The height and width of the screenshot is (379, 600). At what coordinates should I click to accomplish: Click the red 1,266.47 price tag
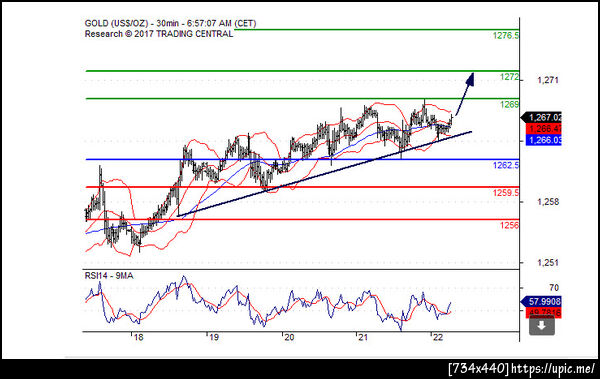544,129
